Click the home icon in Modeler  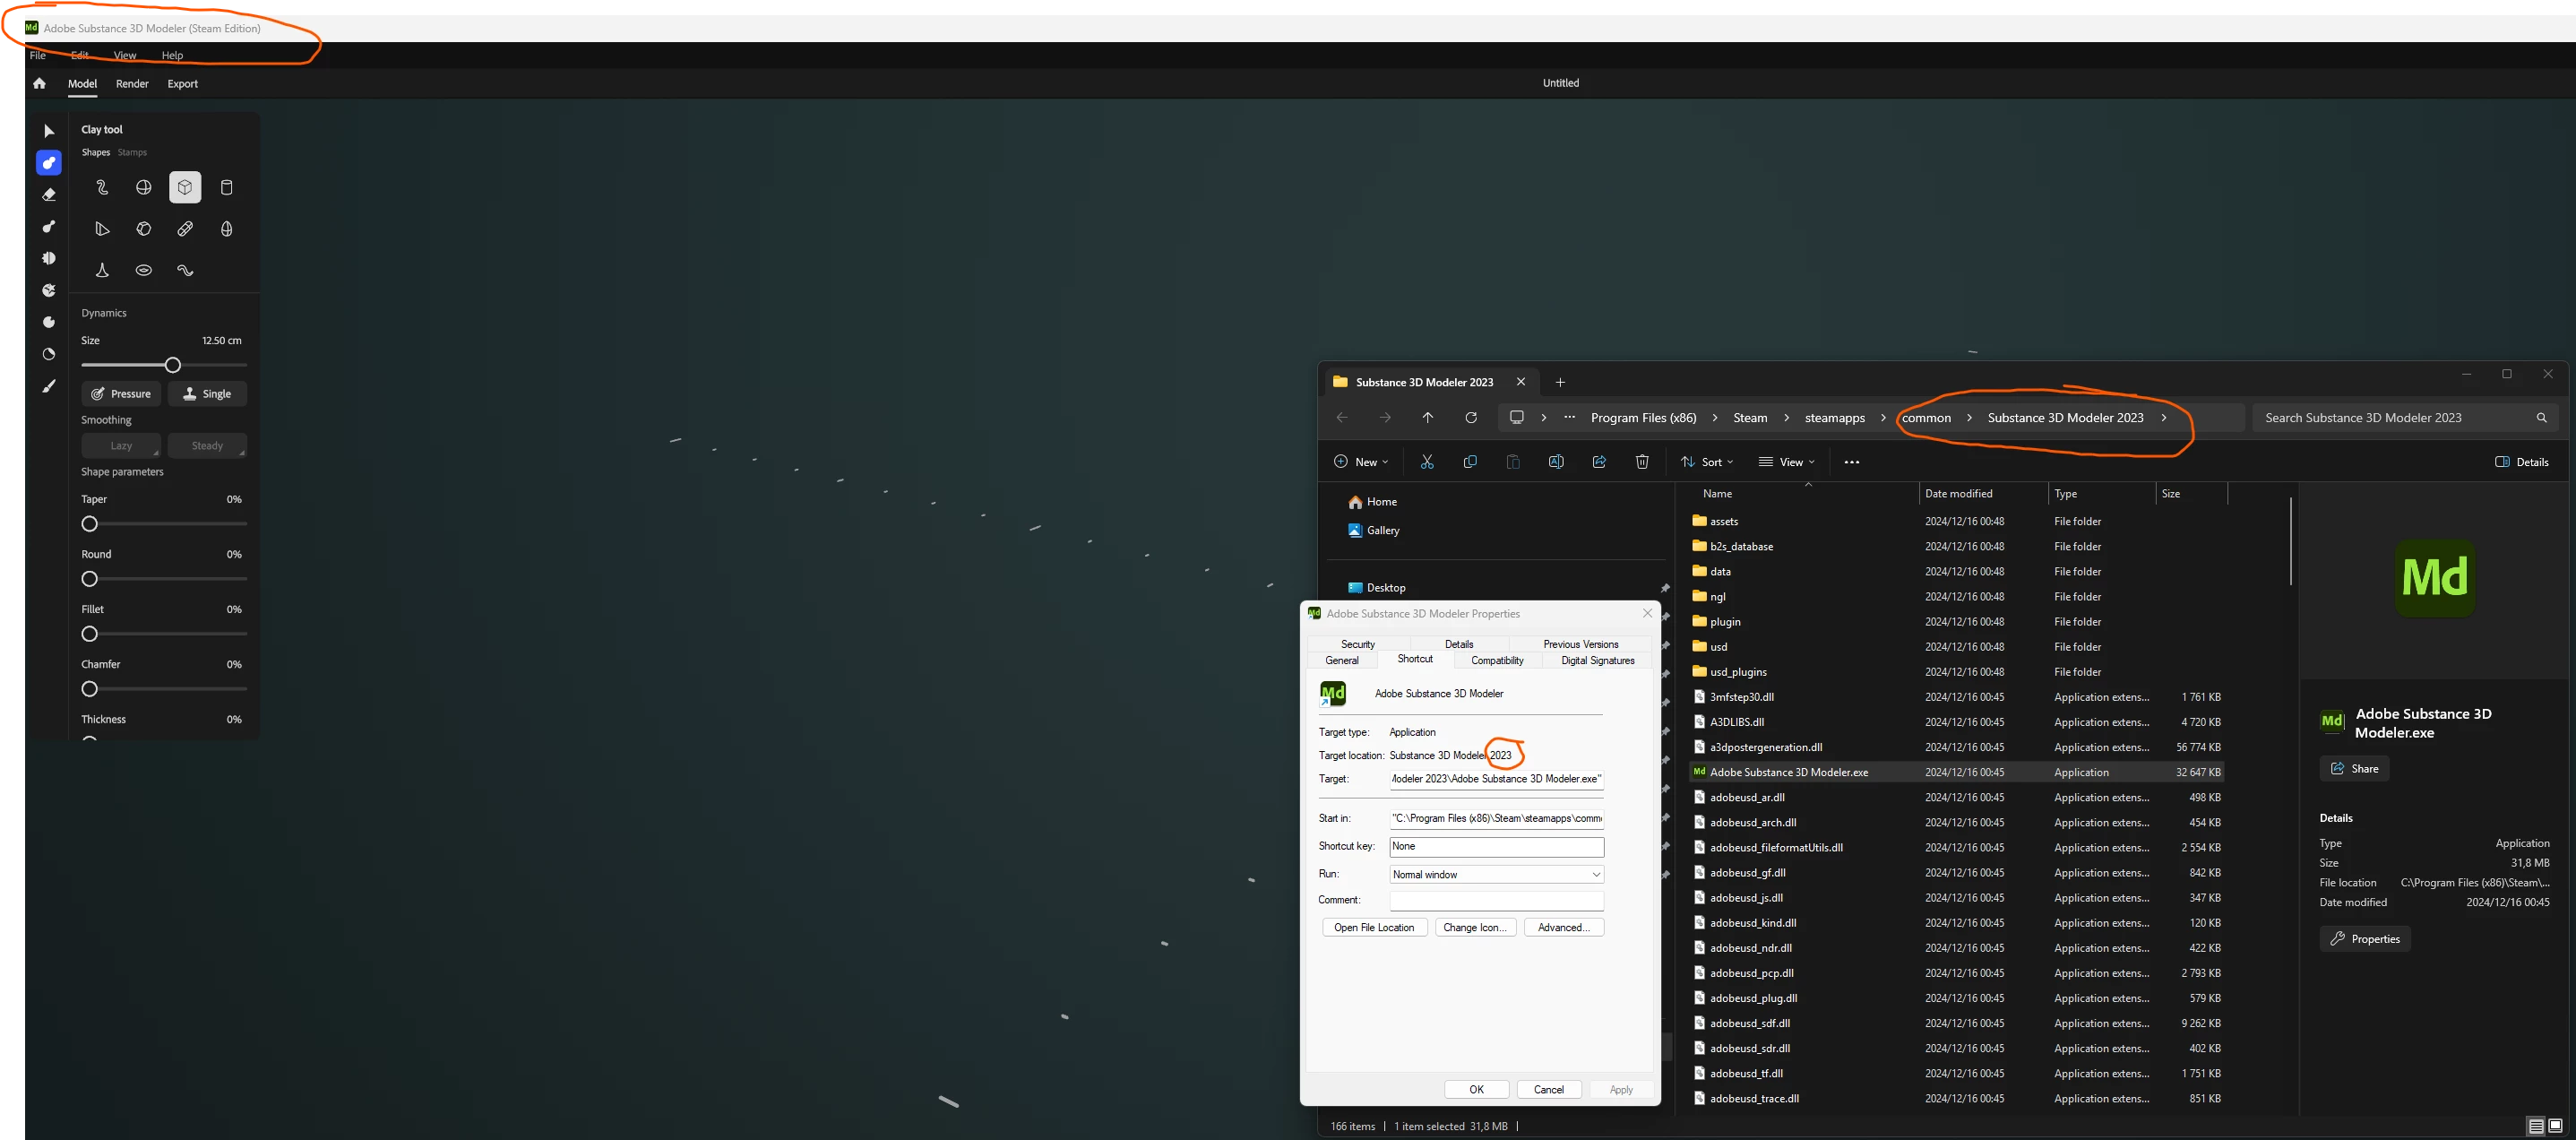(39, 84)
